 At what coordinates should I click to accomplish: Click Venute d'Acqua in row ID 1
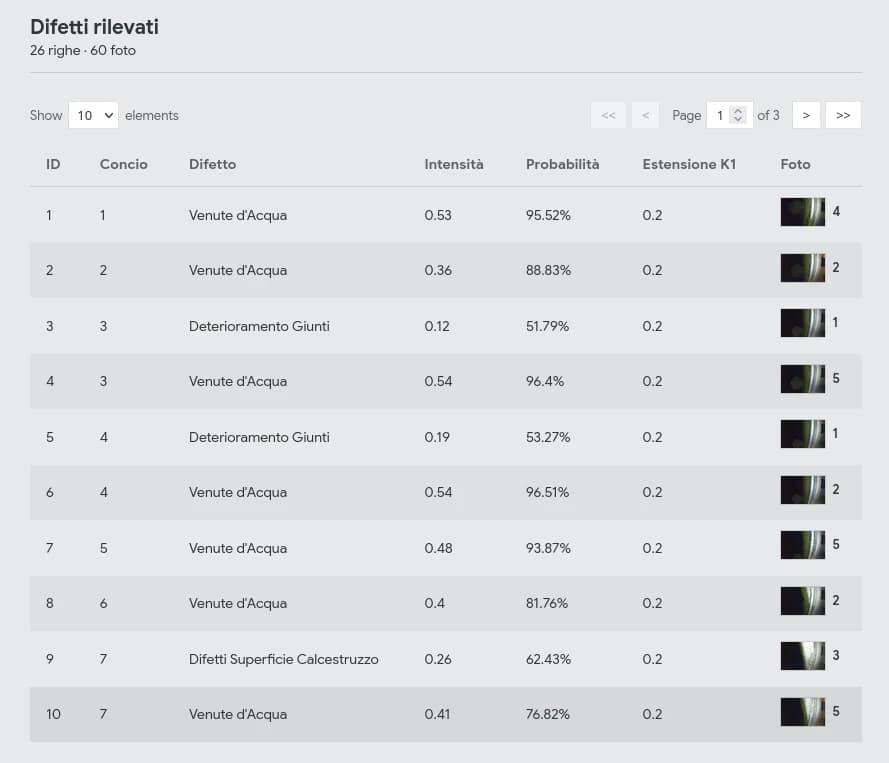click(238, 215)
